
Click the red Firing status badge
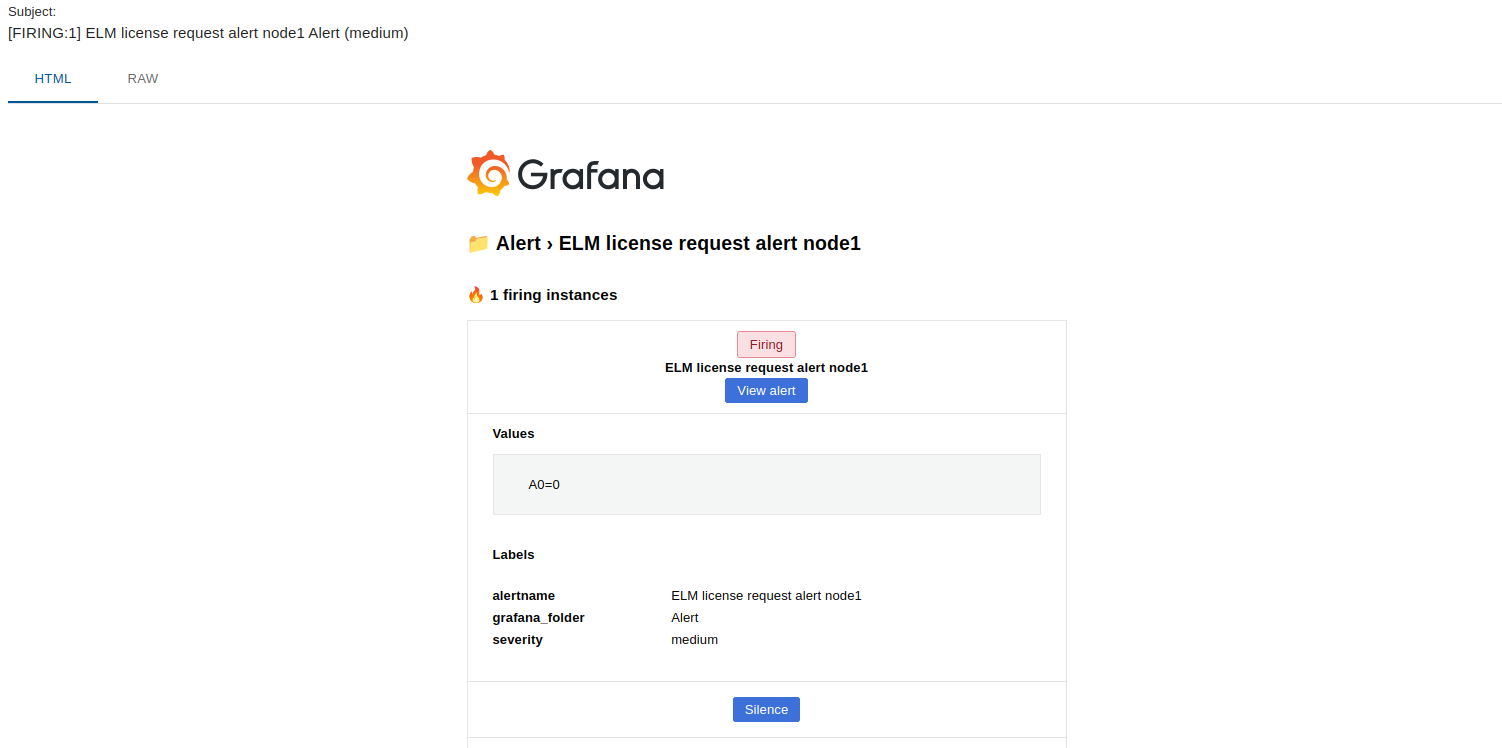pyautogui.click(x=766, y=344)
